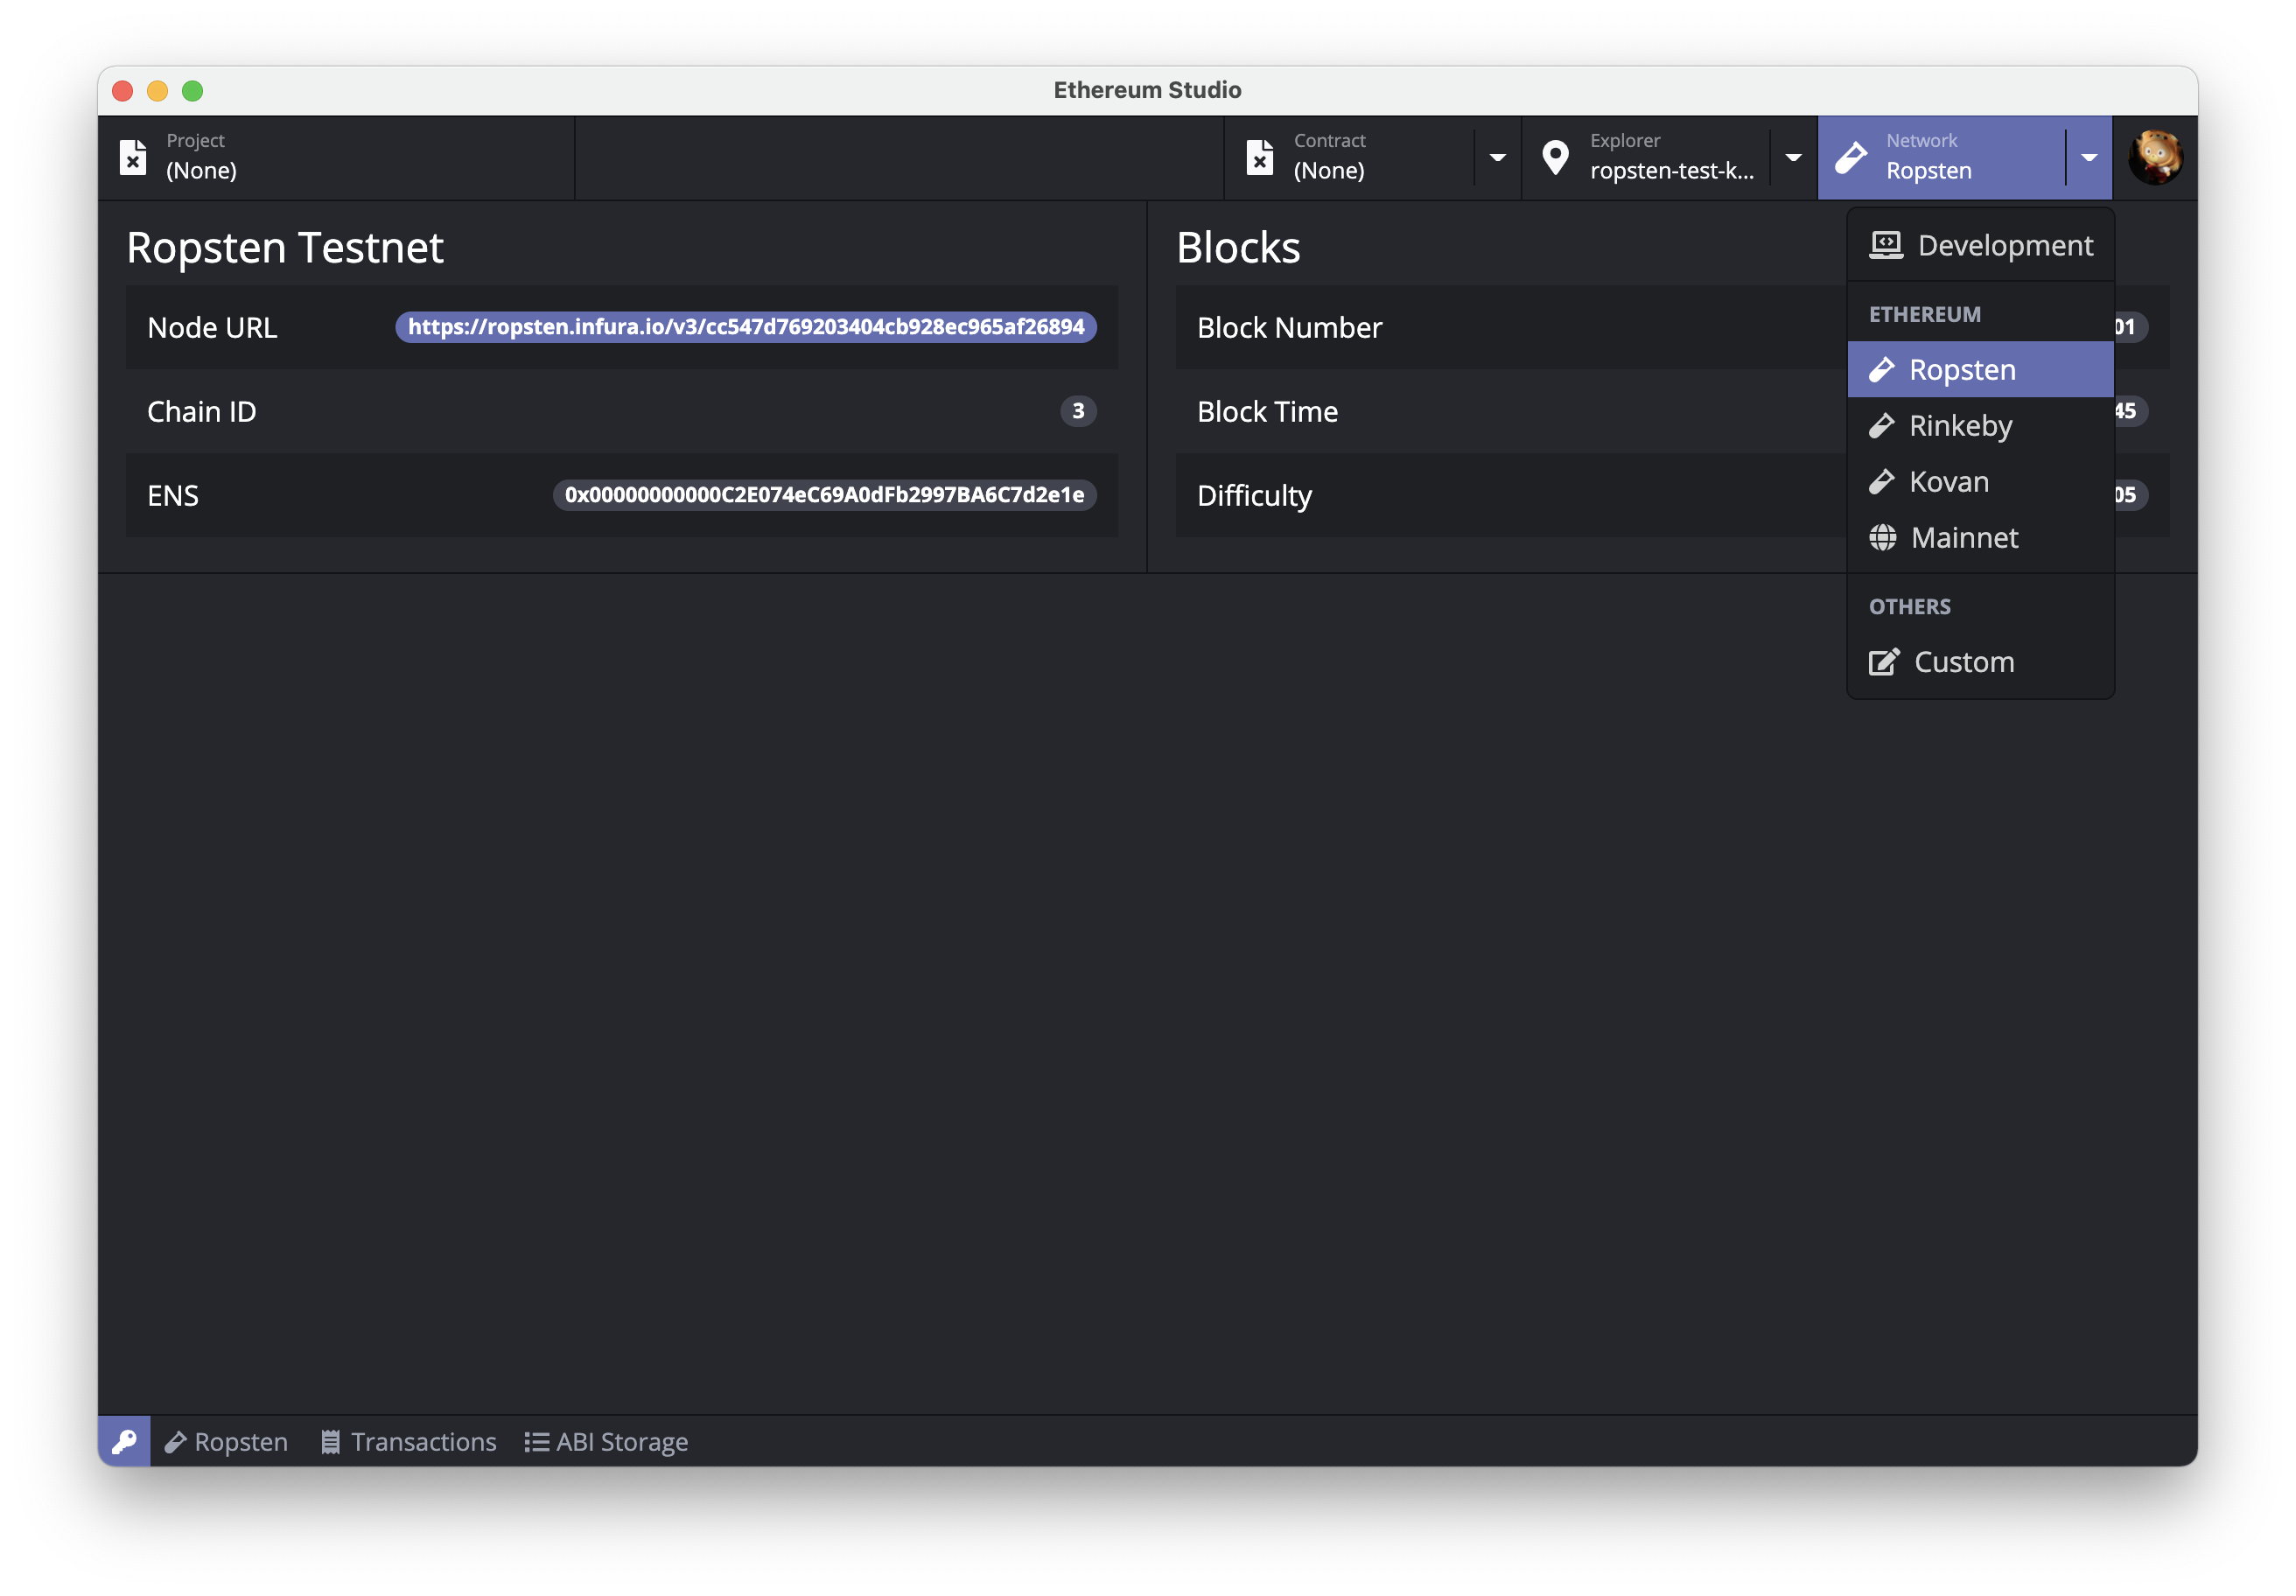Click the Project file icon
2296x1596 pixels.
pos(133,157)
